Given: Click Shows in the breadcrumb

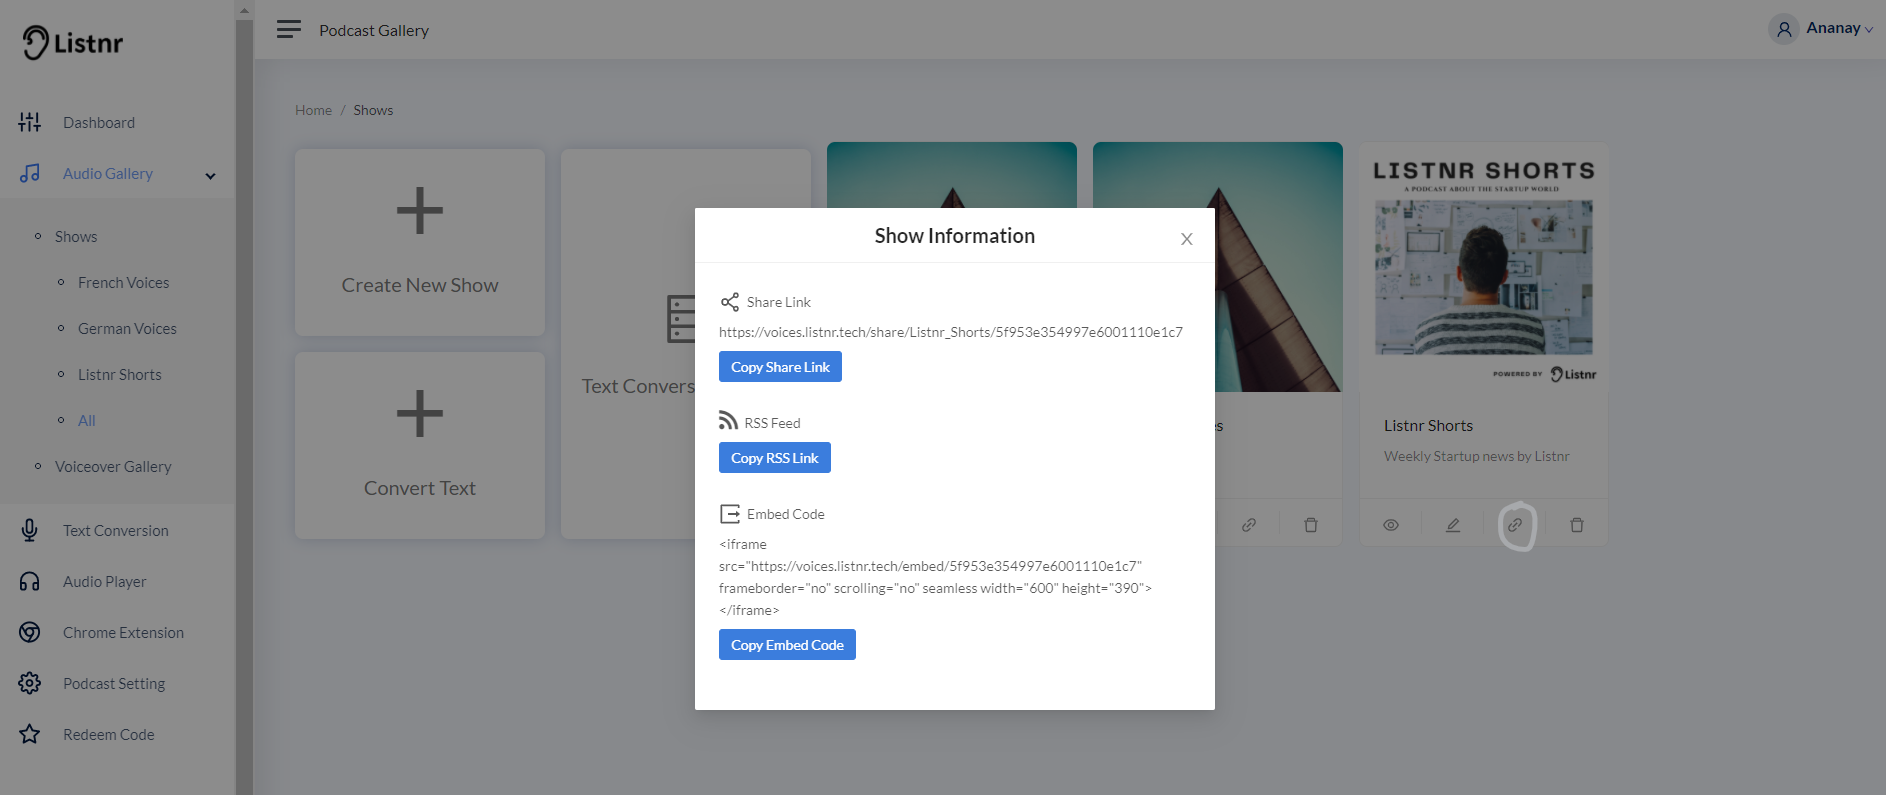Looking at the screenshot, I should (x=373, y=110).
